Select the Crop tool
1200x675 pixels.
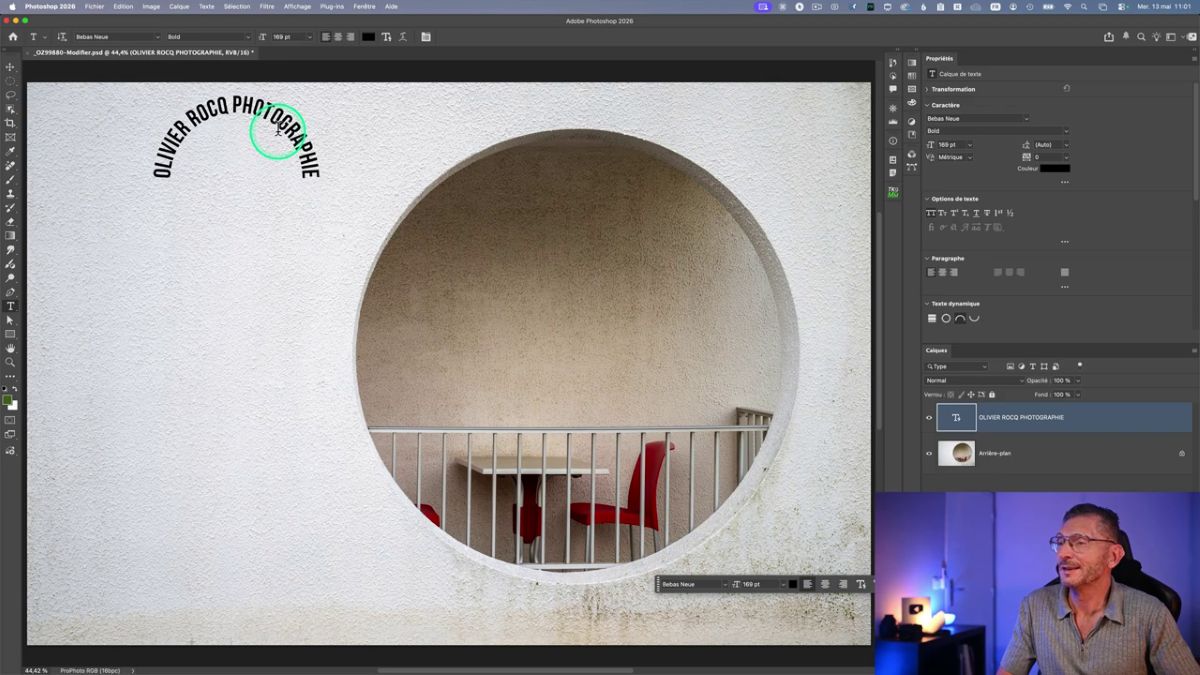(x=10, y=123)
